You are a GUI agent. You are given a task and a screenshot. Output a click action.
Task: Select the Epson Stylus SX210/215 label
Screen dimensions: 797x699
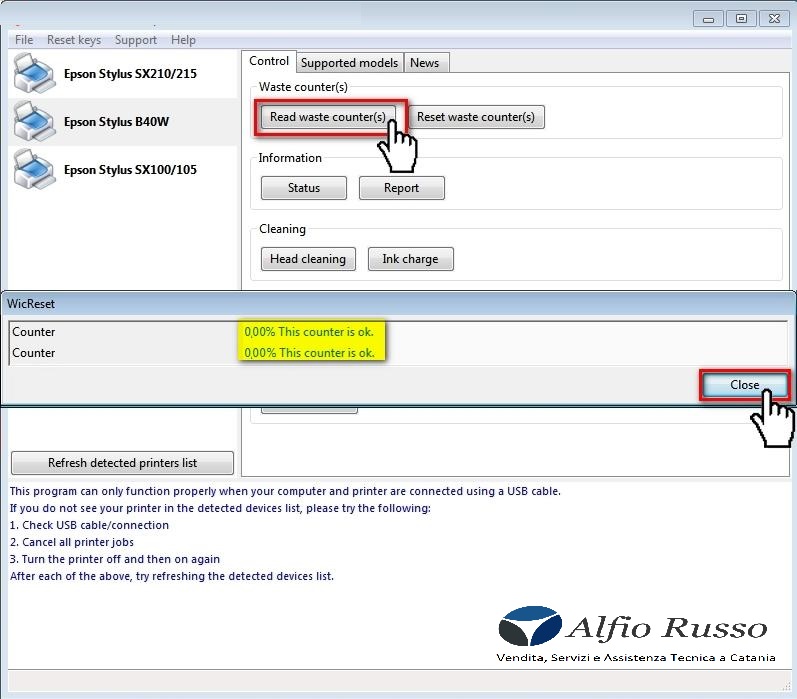pyautogui.click(x=130, y=74)
